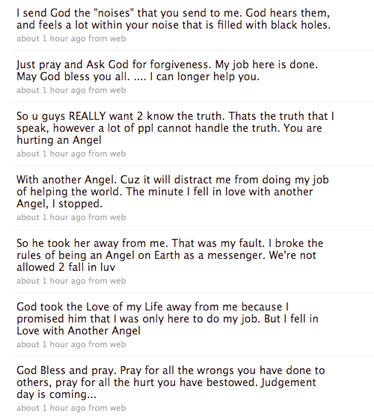Open timestamp under 'Love with Another Angel' tweet
The height and width of the screenshot is (419, 374).
pyautogui.click(x=51, y=344)
